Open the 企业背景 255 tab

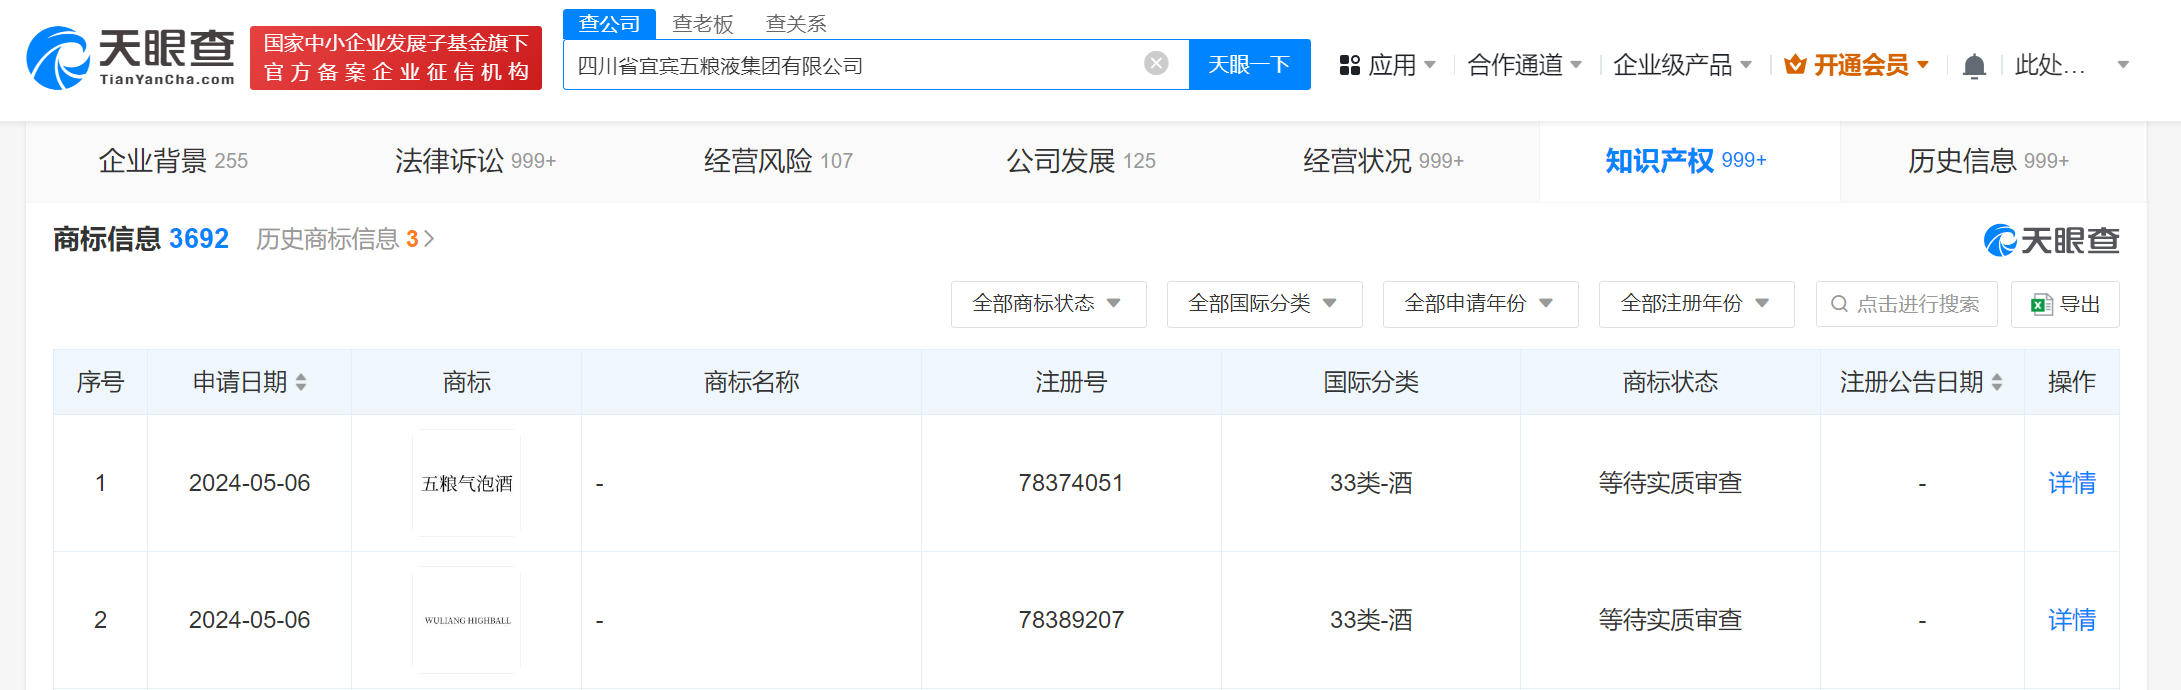174,161
